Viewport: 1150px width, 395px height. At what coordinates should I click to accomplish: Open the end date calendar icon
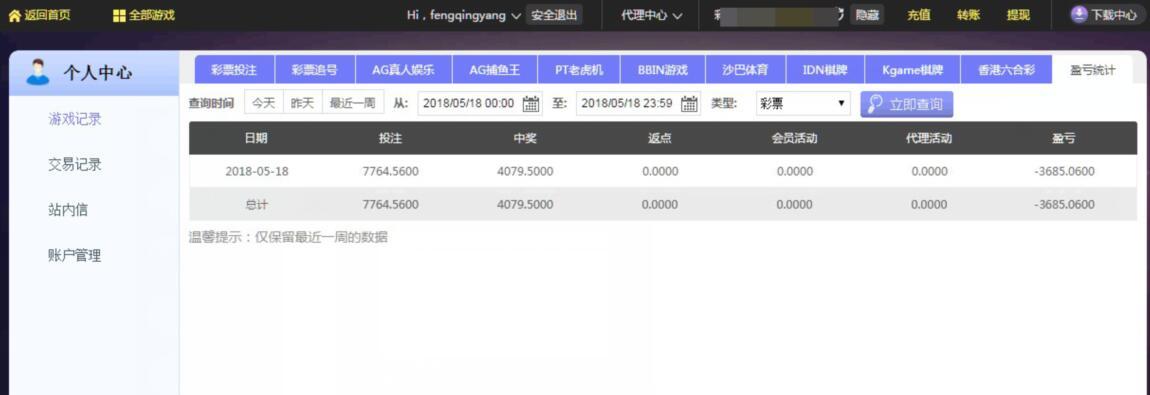[689, 104]
